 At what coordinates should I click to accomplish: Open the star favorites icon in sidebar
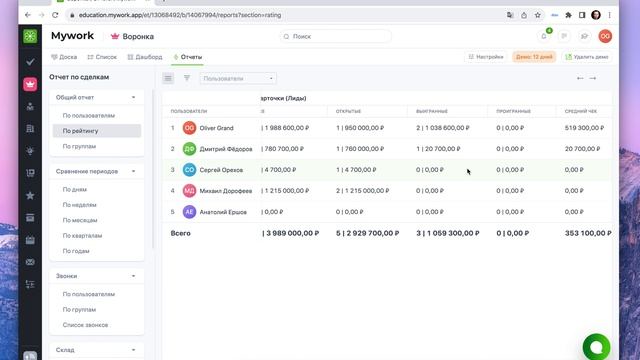pyautogui.click(x=30, y=196)
